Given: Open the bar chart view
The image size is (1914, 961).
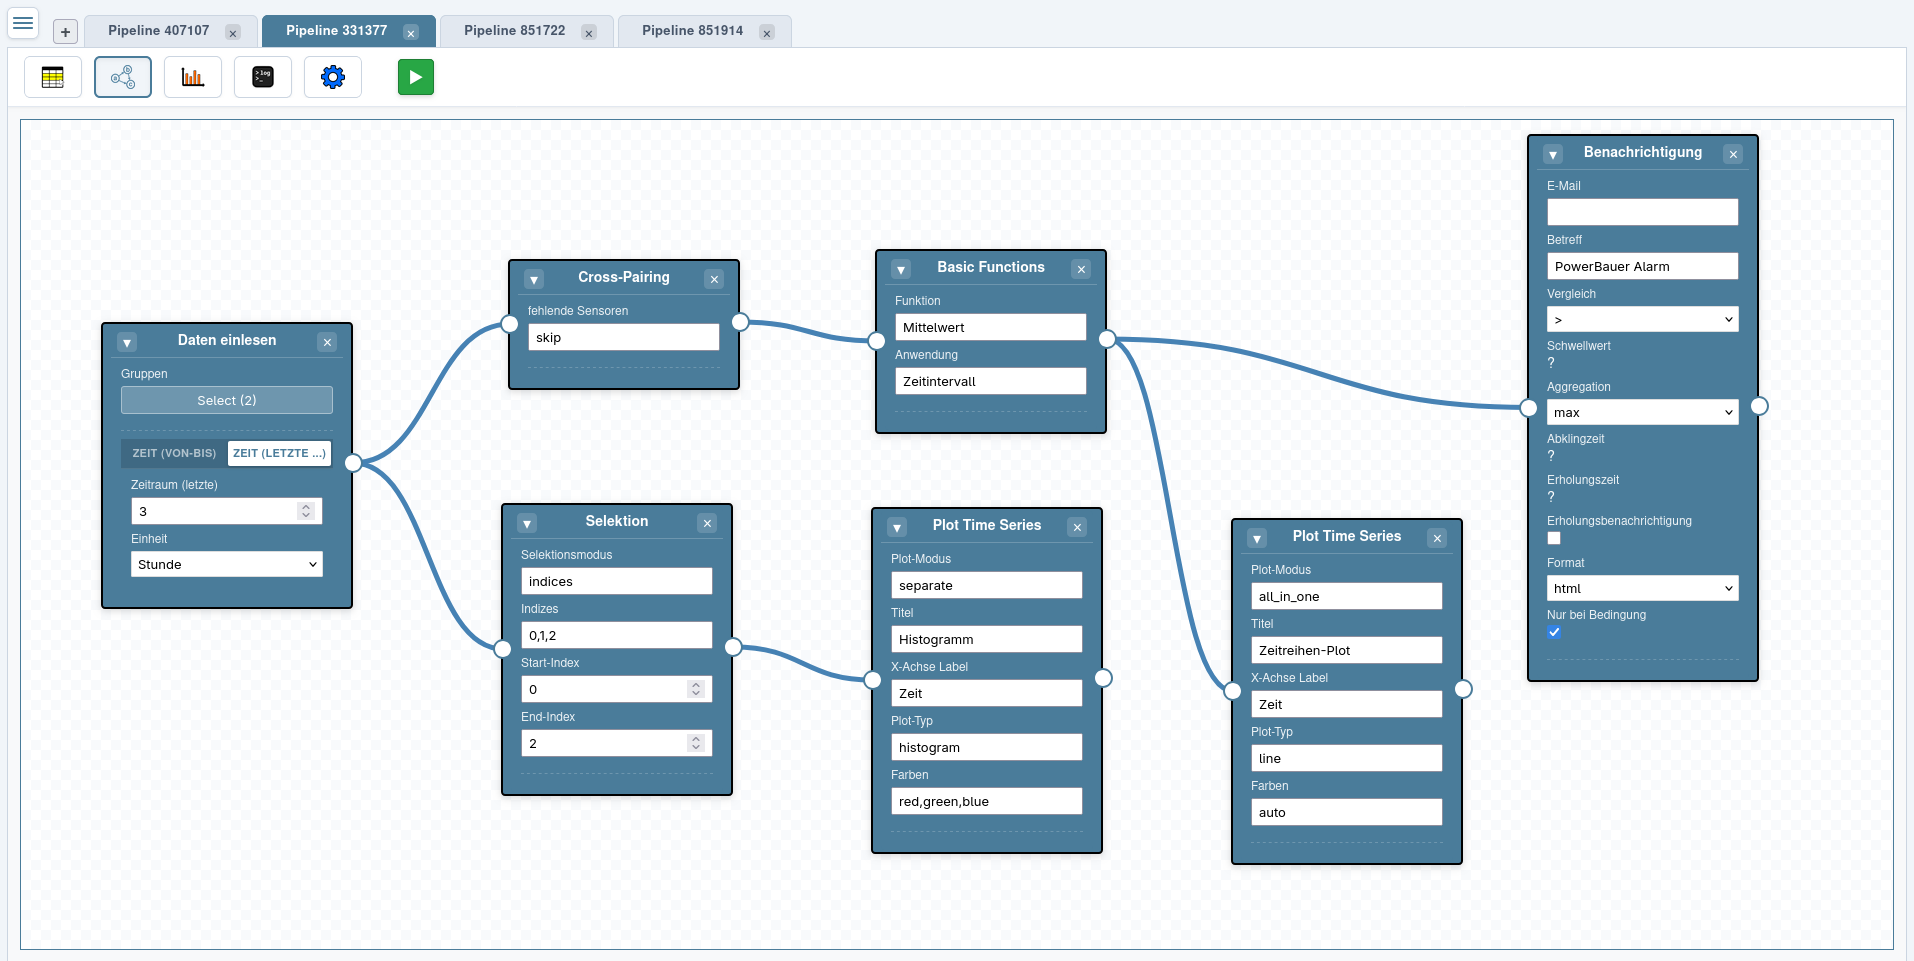Looking at the screenshot, I should [x=193, y=77].
